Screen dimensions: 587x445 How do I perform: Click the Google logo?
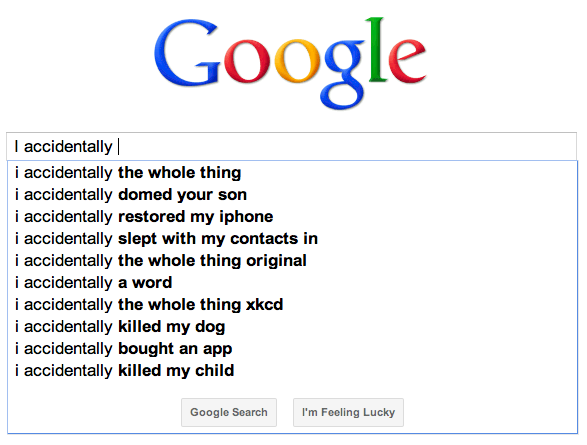290,63
